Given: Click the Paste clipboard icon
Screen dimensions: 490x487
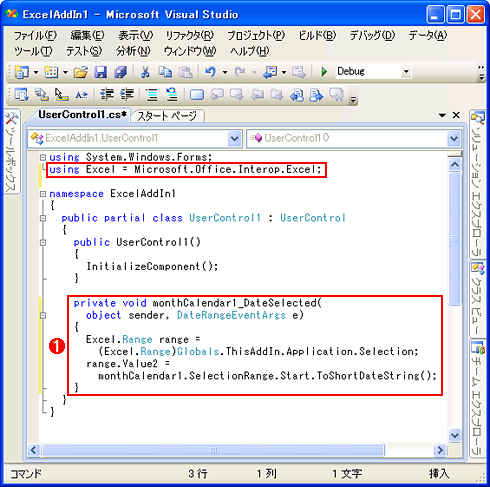Looking at the screenshot, I should tap(186, 72).
